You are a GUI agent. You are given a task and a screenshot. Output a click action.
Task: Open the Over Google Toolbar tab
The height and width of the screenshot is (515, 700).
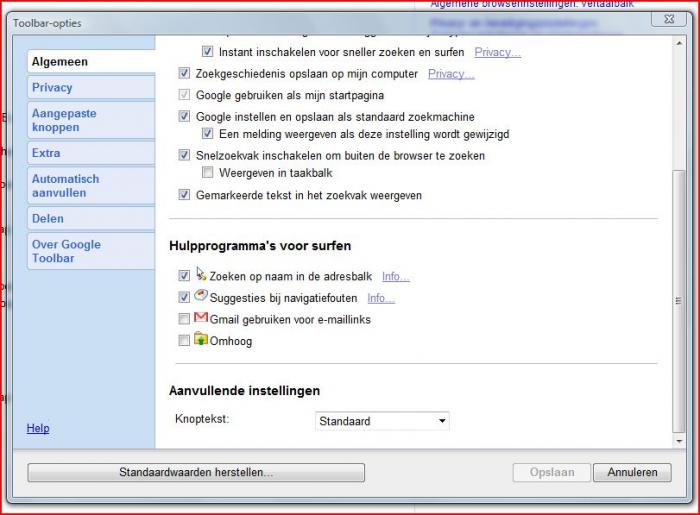[91, 251]
